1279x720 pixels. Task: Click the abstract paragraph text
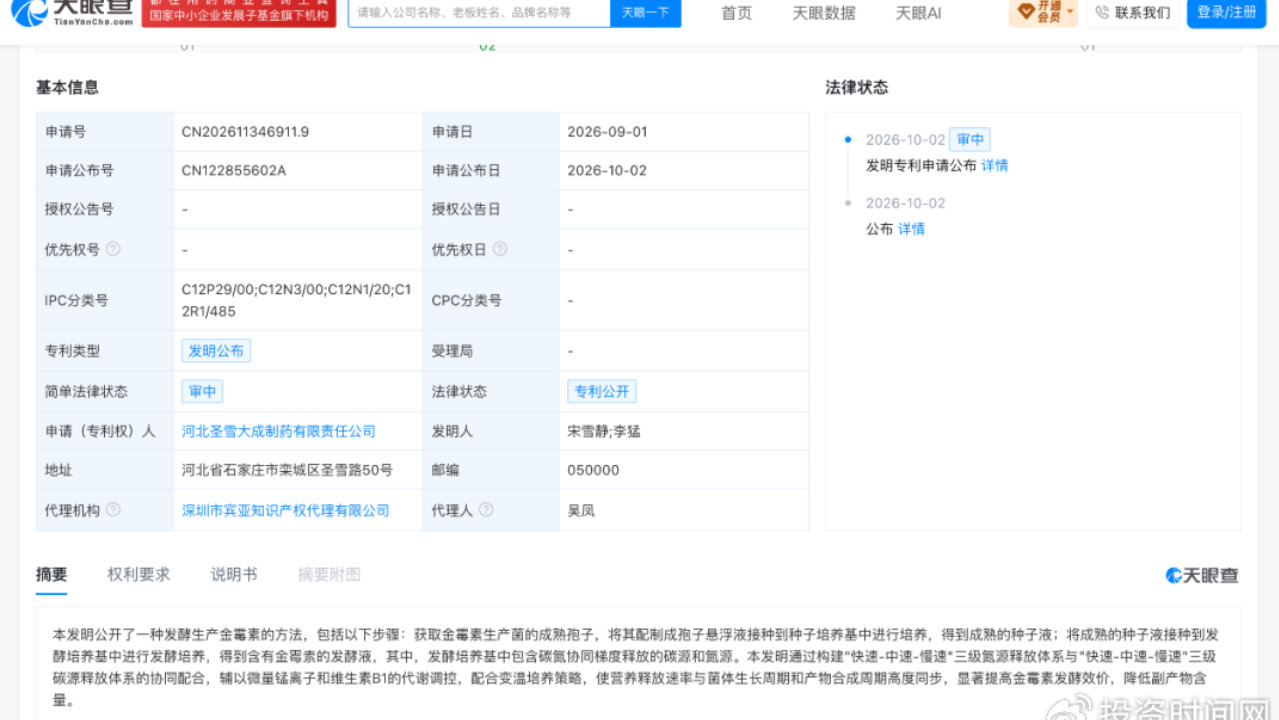636,667
